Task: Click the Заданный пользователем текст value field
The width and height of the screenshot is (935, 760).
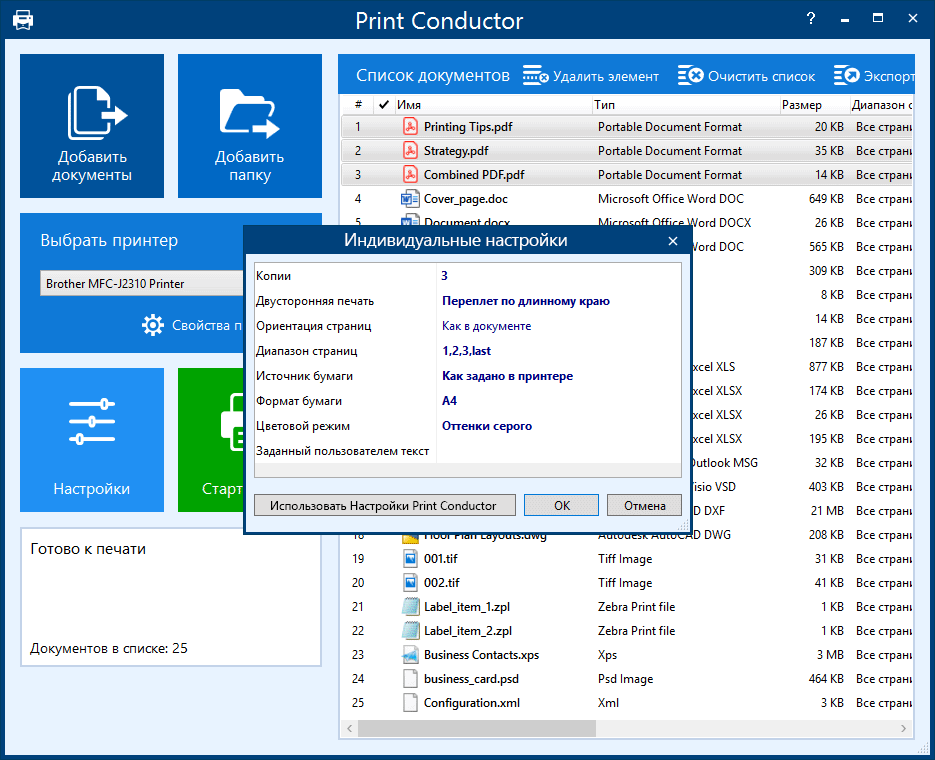Action: click(x=558, y=451)
